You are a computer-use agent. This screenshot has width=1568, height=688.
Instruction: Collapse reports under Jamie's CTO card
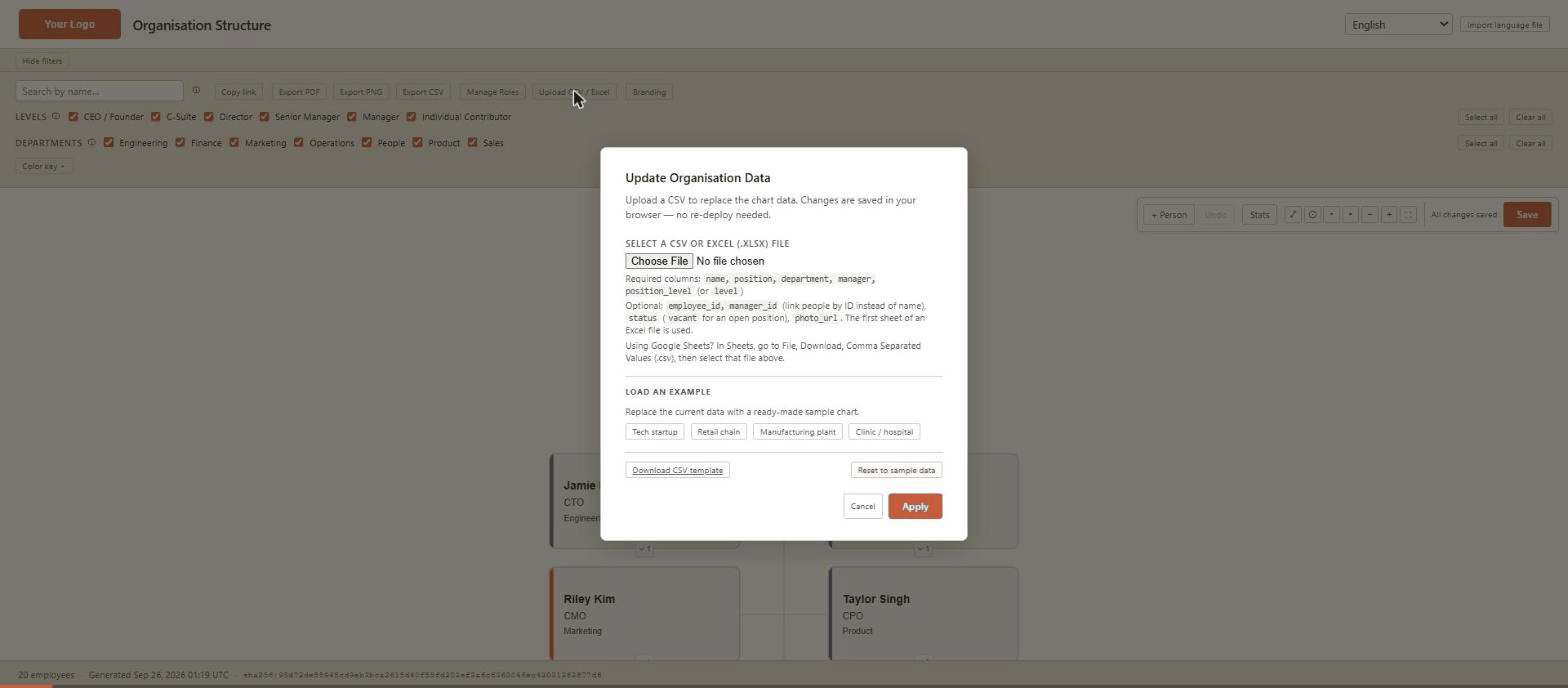tap(645, 548)
